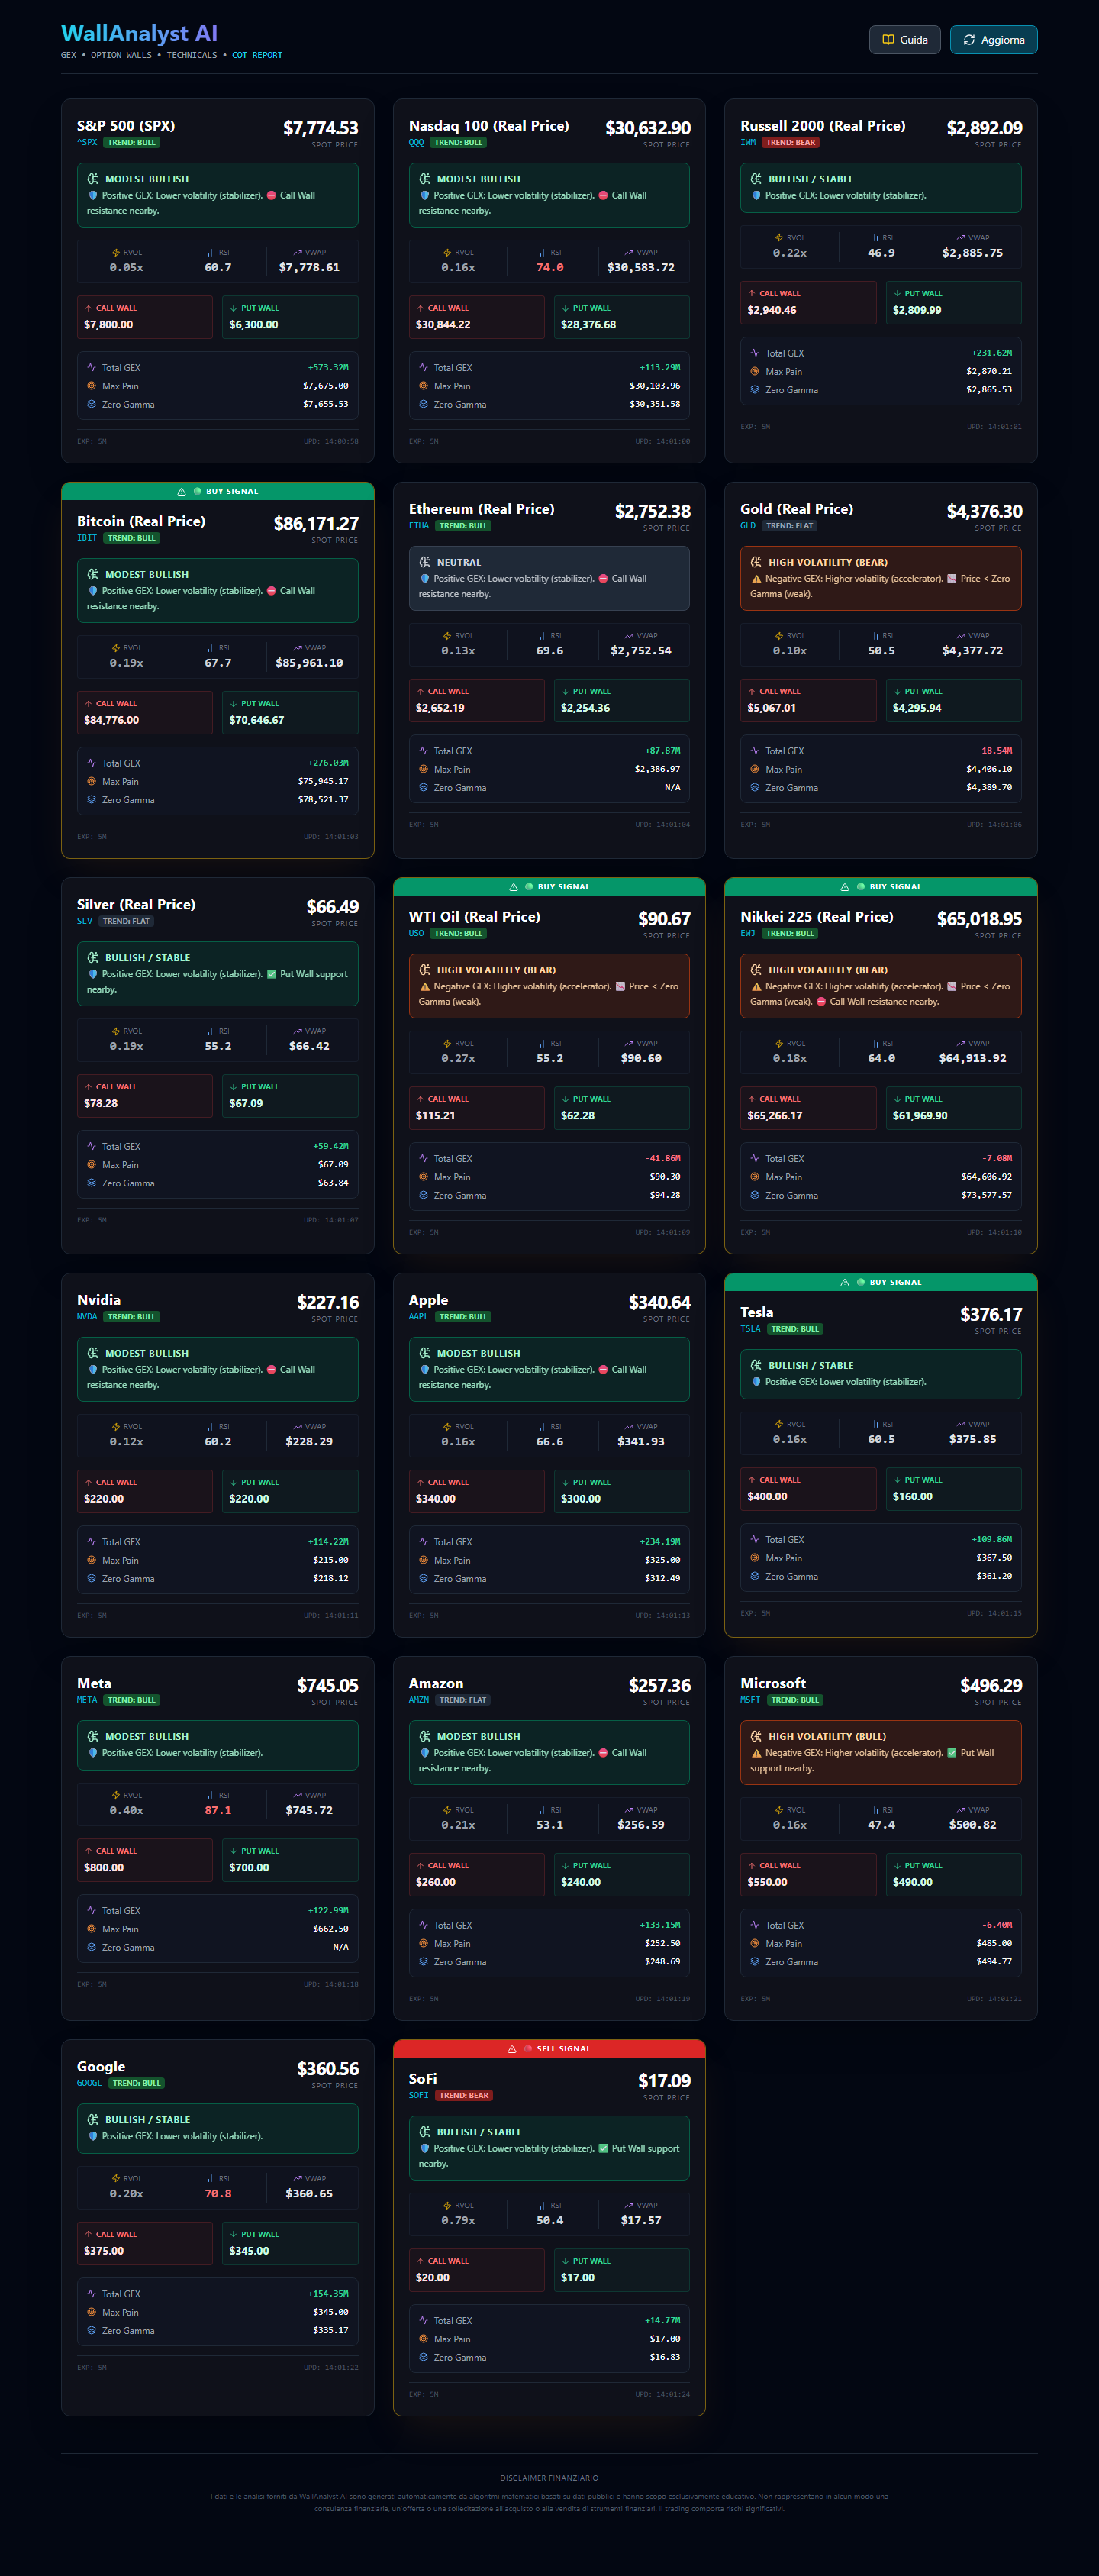Viewport: 1099px width, 2576px height.
Task: Click the IBIT ticker under Bitcoin
Action: coord(87,538)
